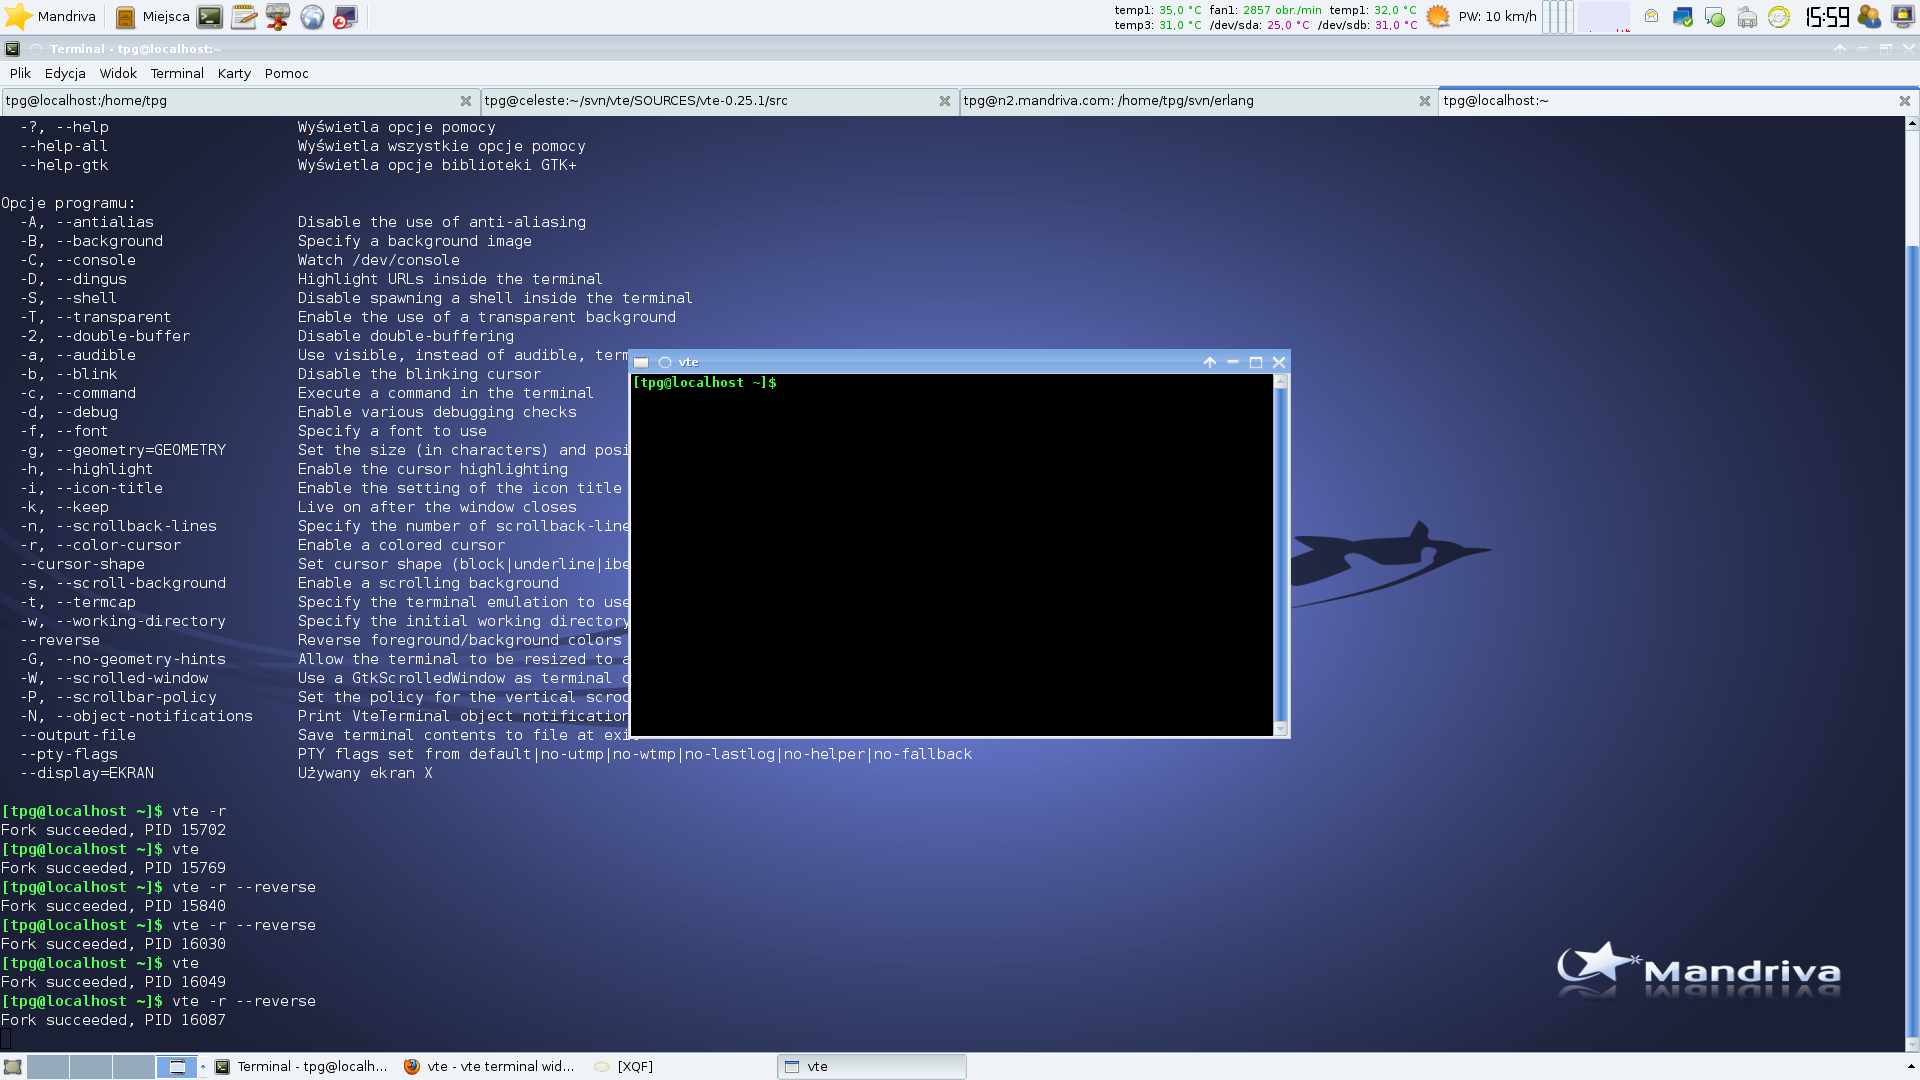Click the XQF tray icon
This screenshot has height=1080, width=1920.
[1779, 17]
